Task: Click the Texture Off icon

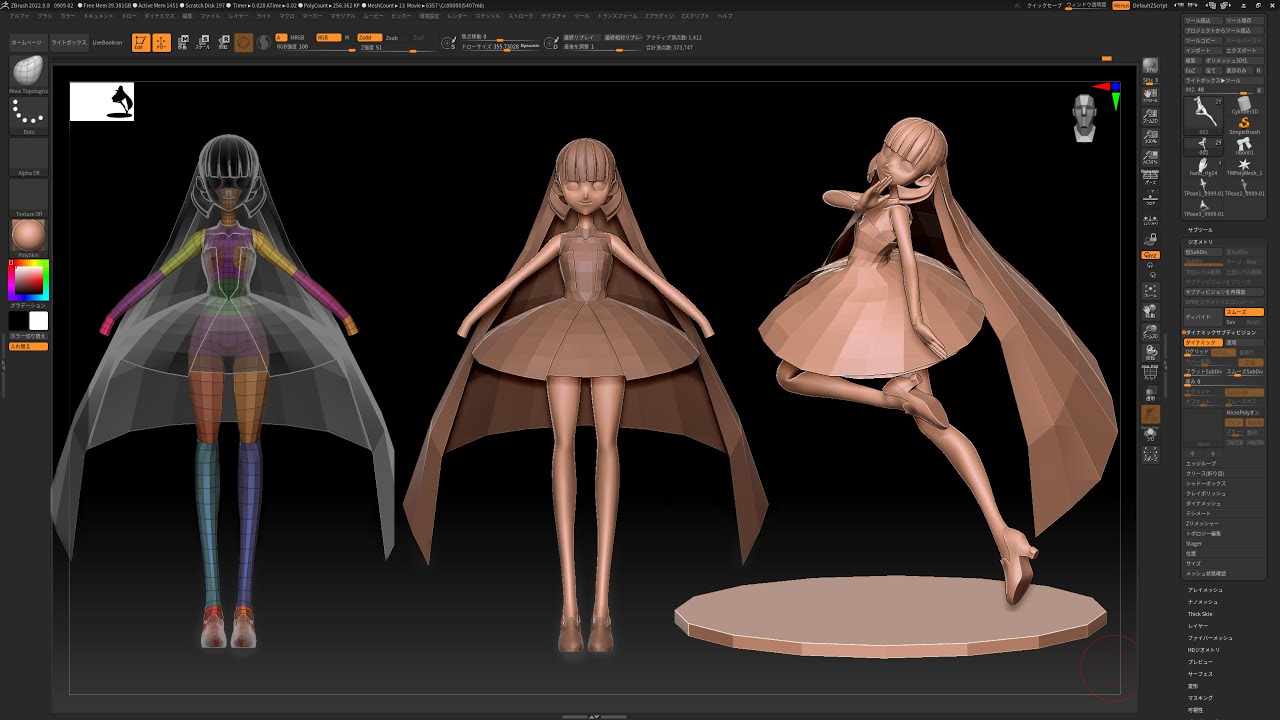Action: pyautogui.click(x=28, y=195)
